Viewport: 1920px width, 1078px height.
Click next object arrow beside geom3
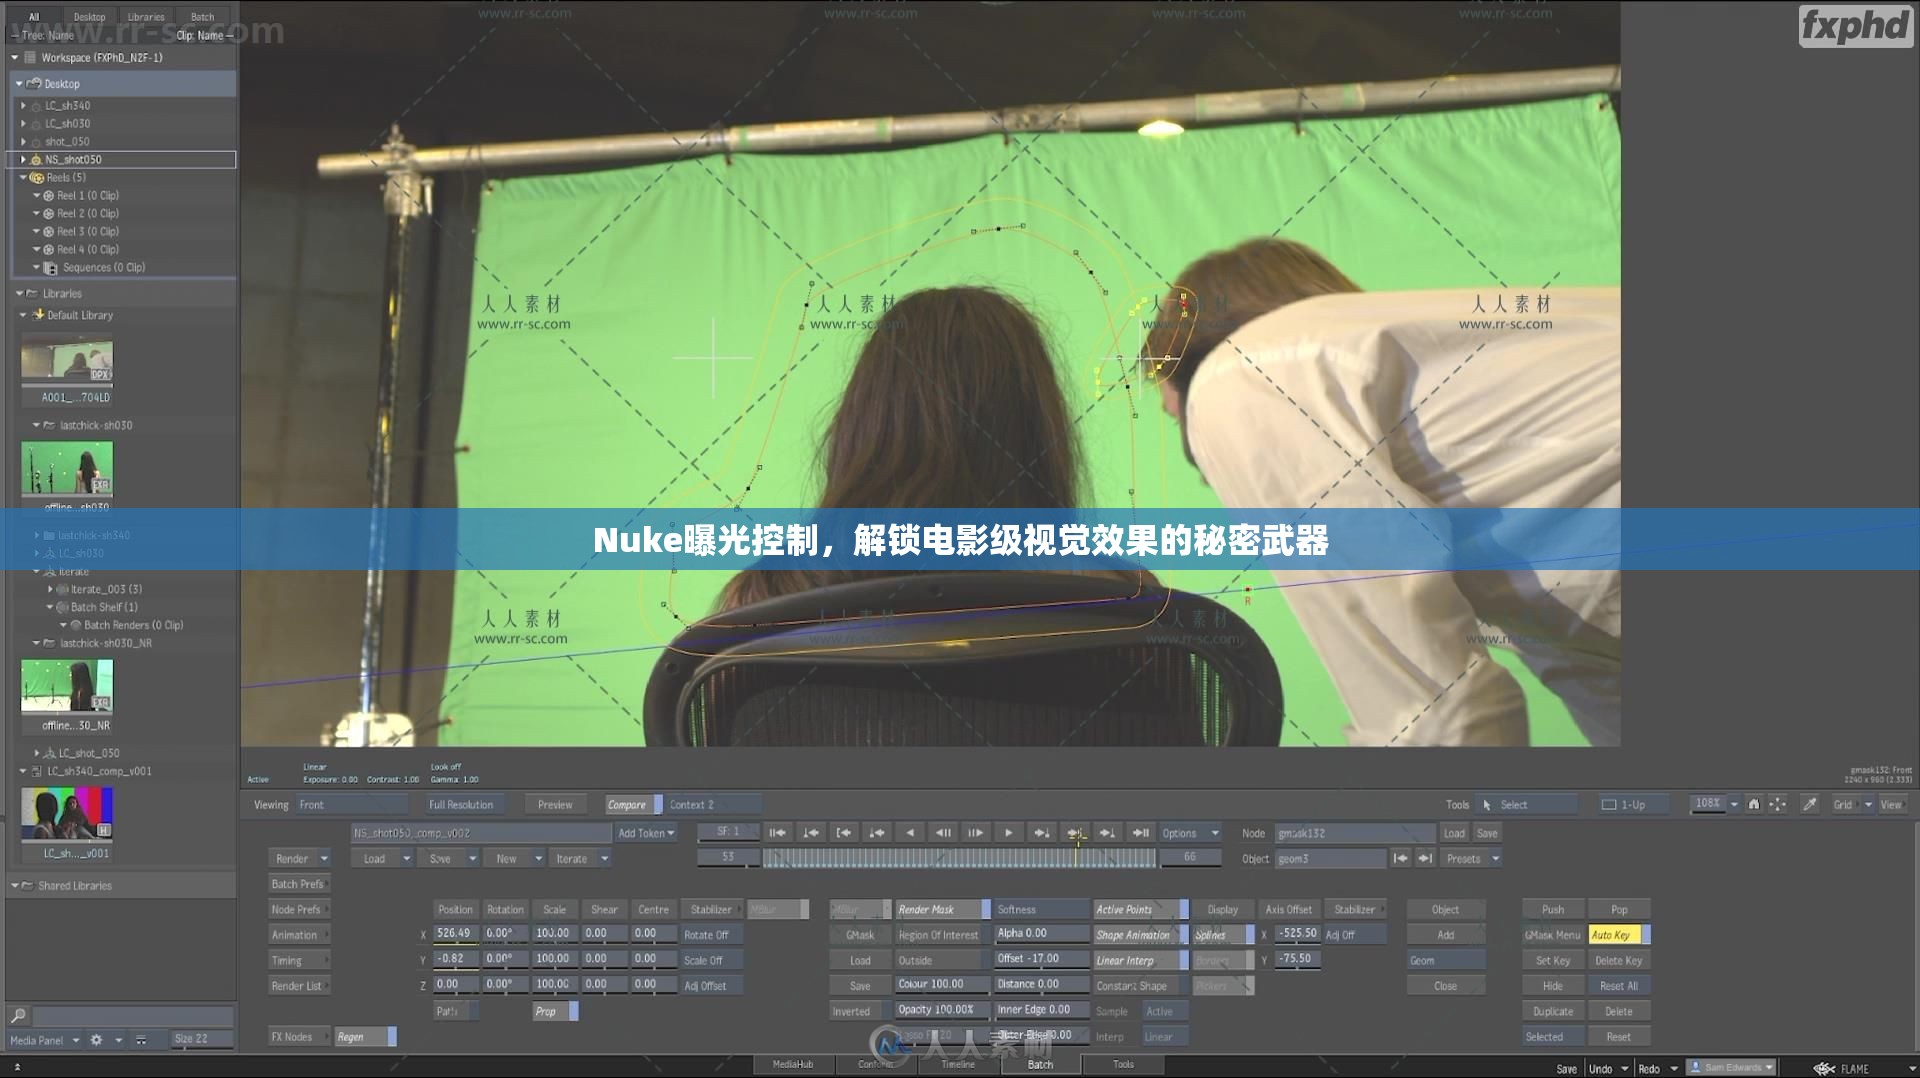tap(1425, 858)
